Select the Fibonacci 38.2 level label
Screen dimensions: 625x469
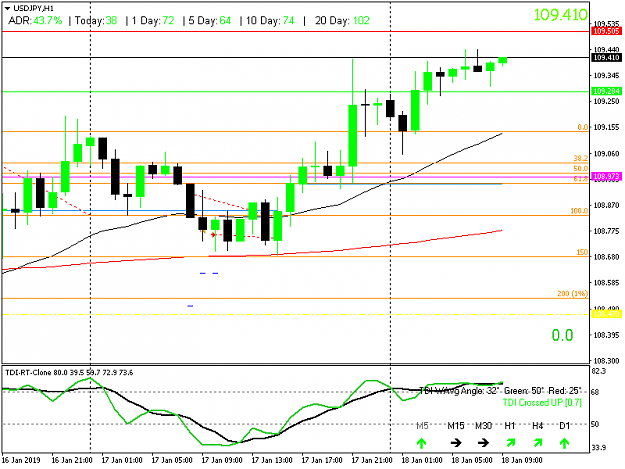pos(580,158)
